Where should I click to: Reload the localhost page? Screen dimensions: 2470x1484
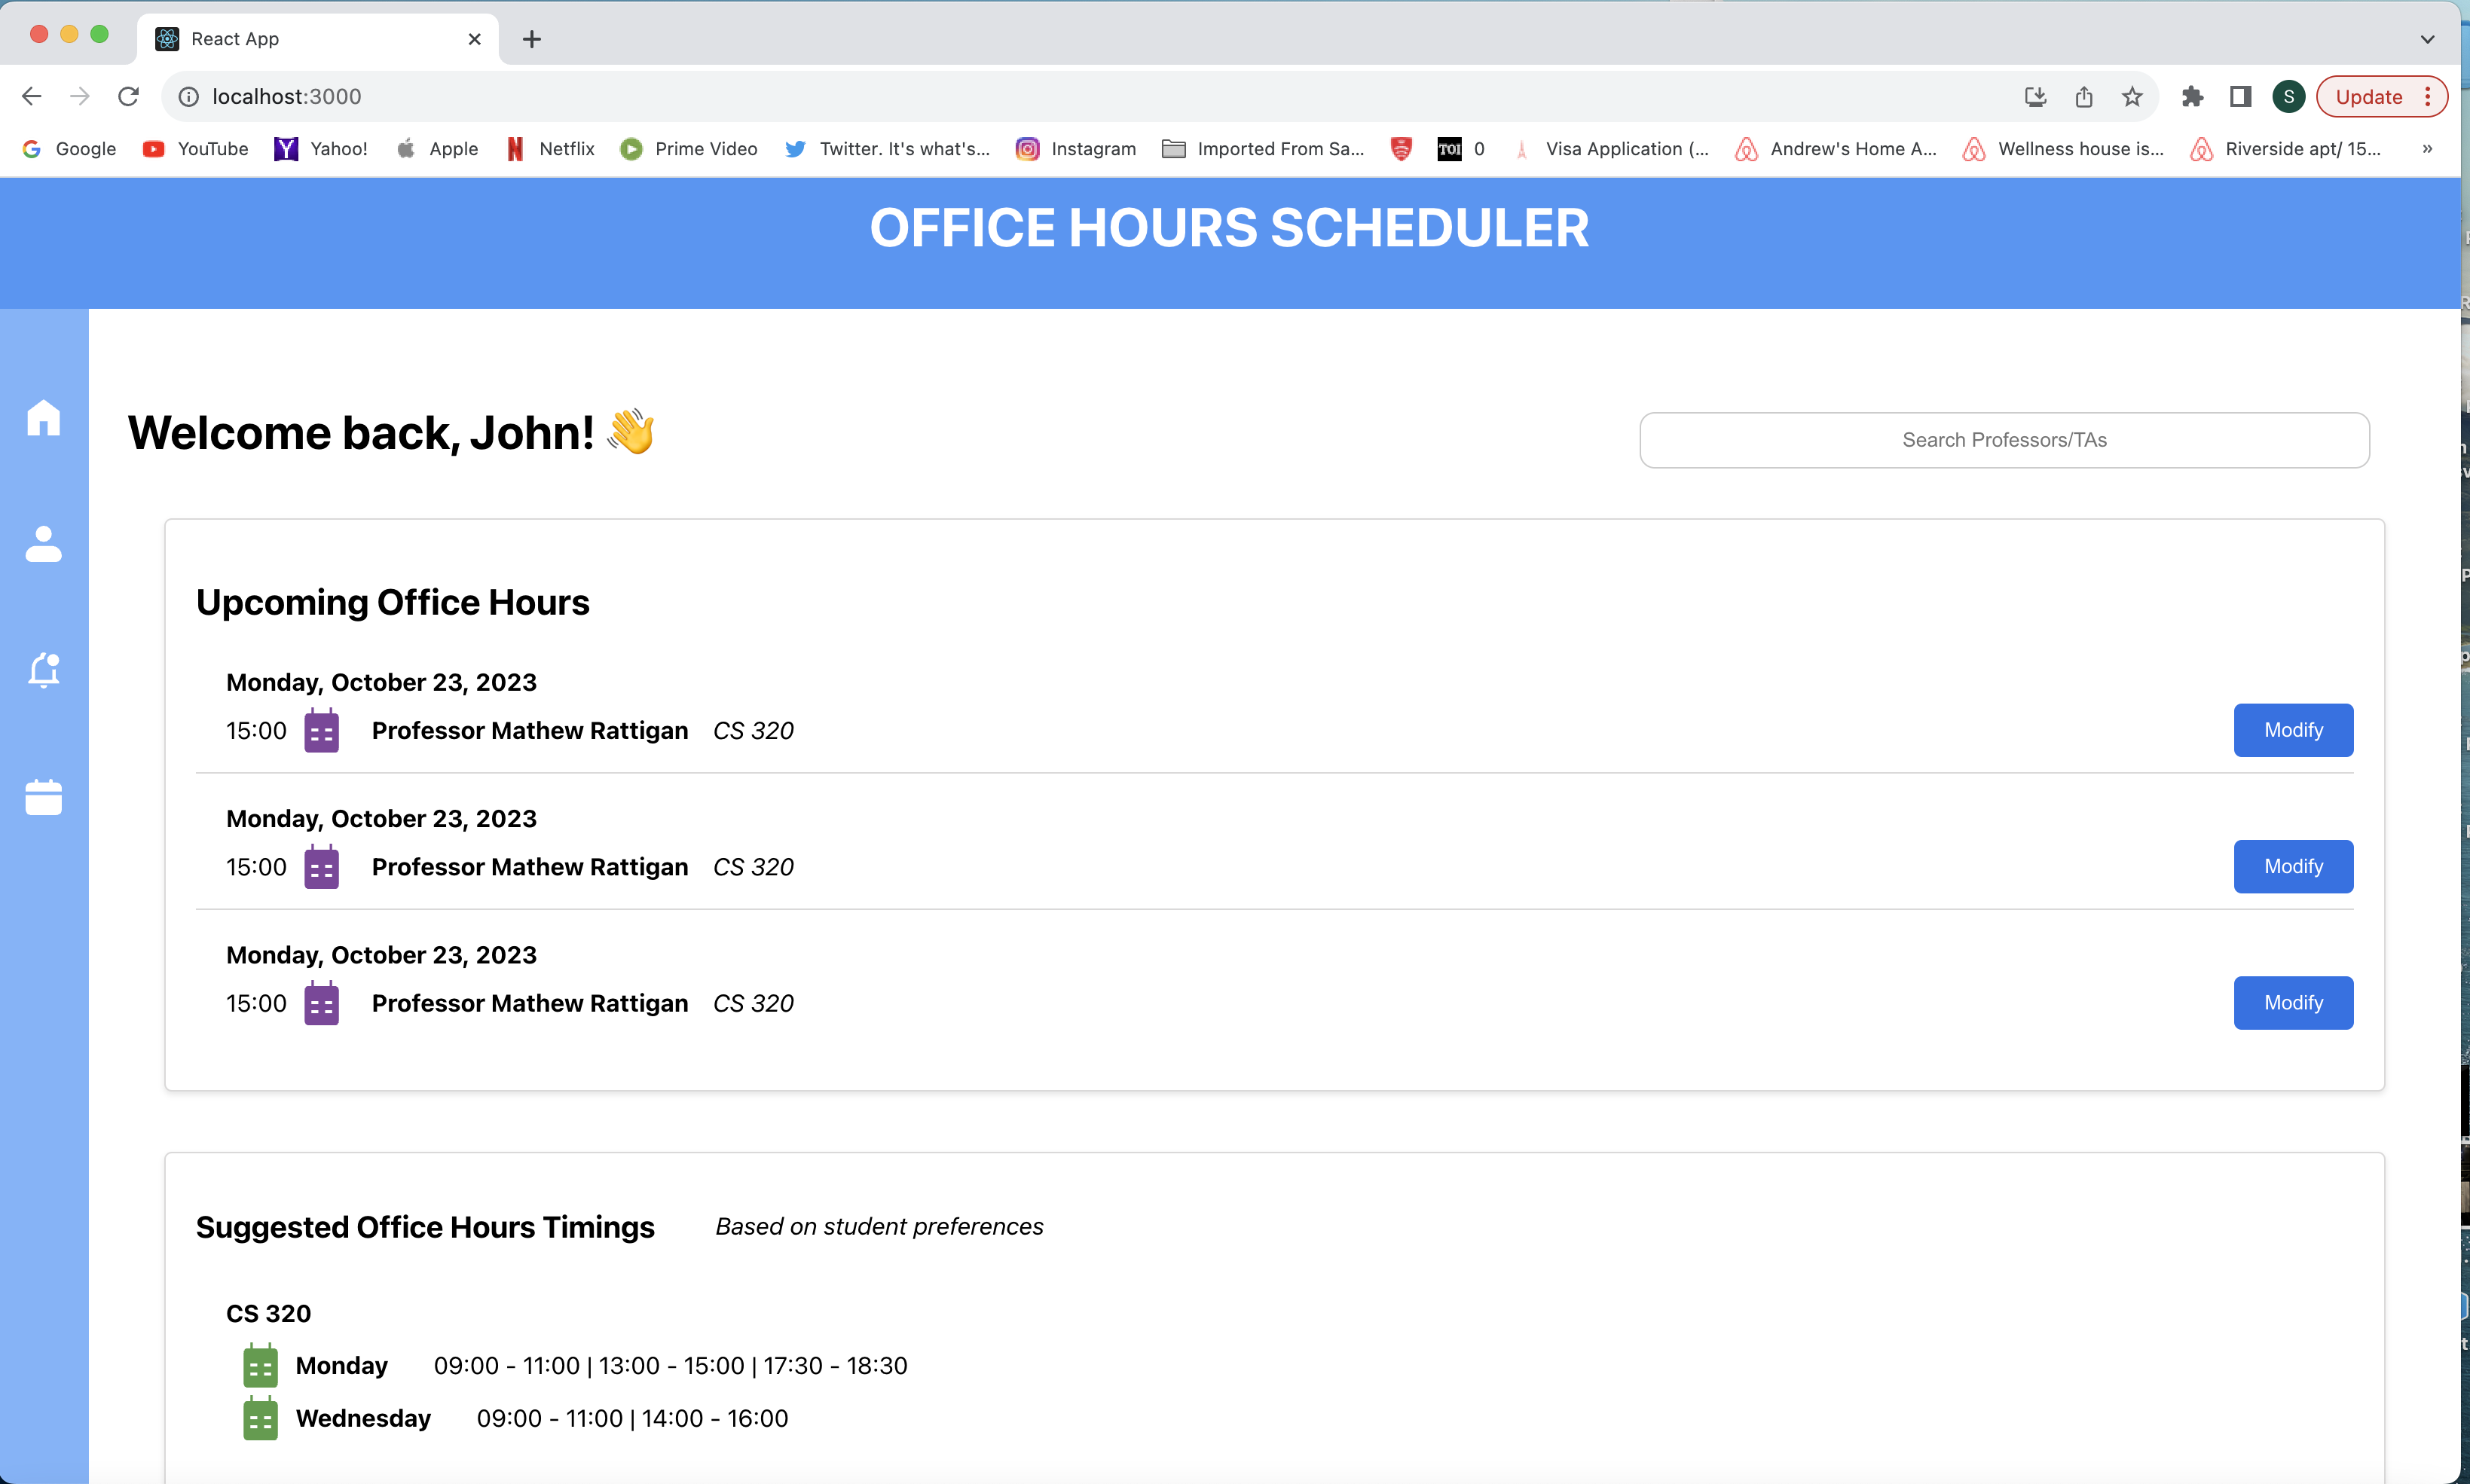coord(128,96)
